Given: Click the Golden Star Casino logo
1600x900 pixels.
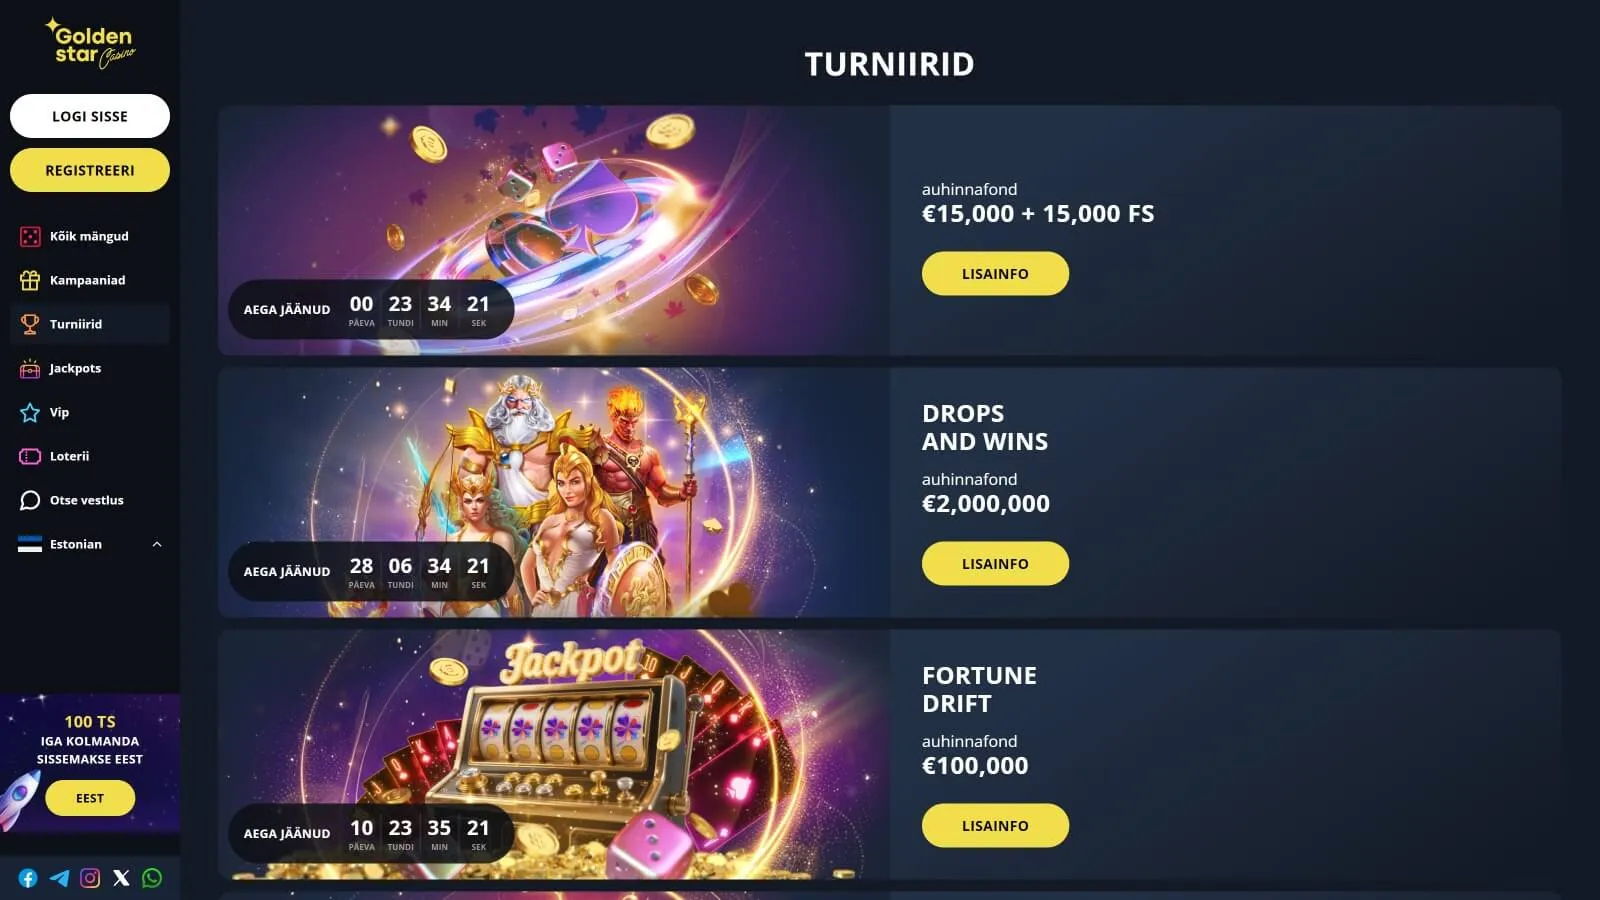Looking at the screenshot, I should (x=90, y=44).
